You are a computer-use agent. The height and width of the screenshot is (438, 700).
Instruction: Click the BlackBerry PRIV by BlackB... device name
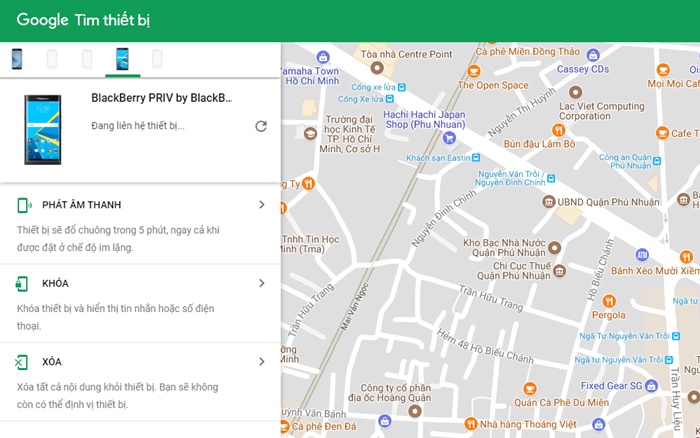pyautogui.click(x=162, y=98)
